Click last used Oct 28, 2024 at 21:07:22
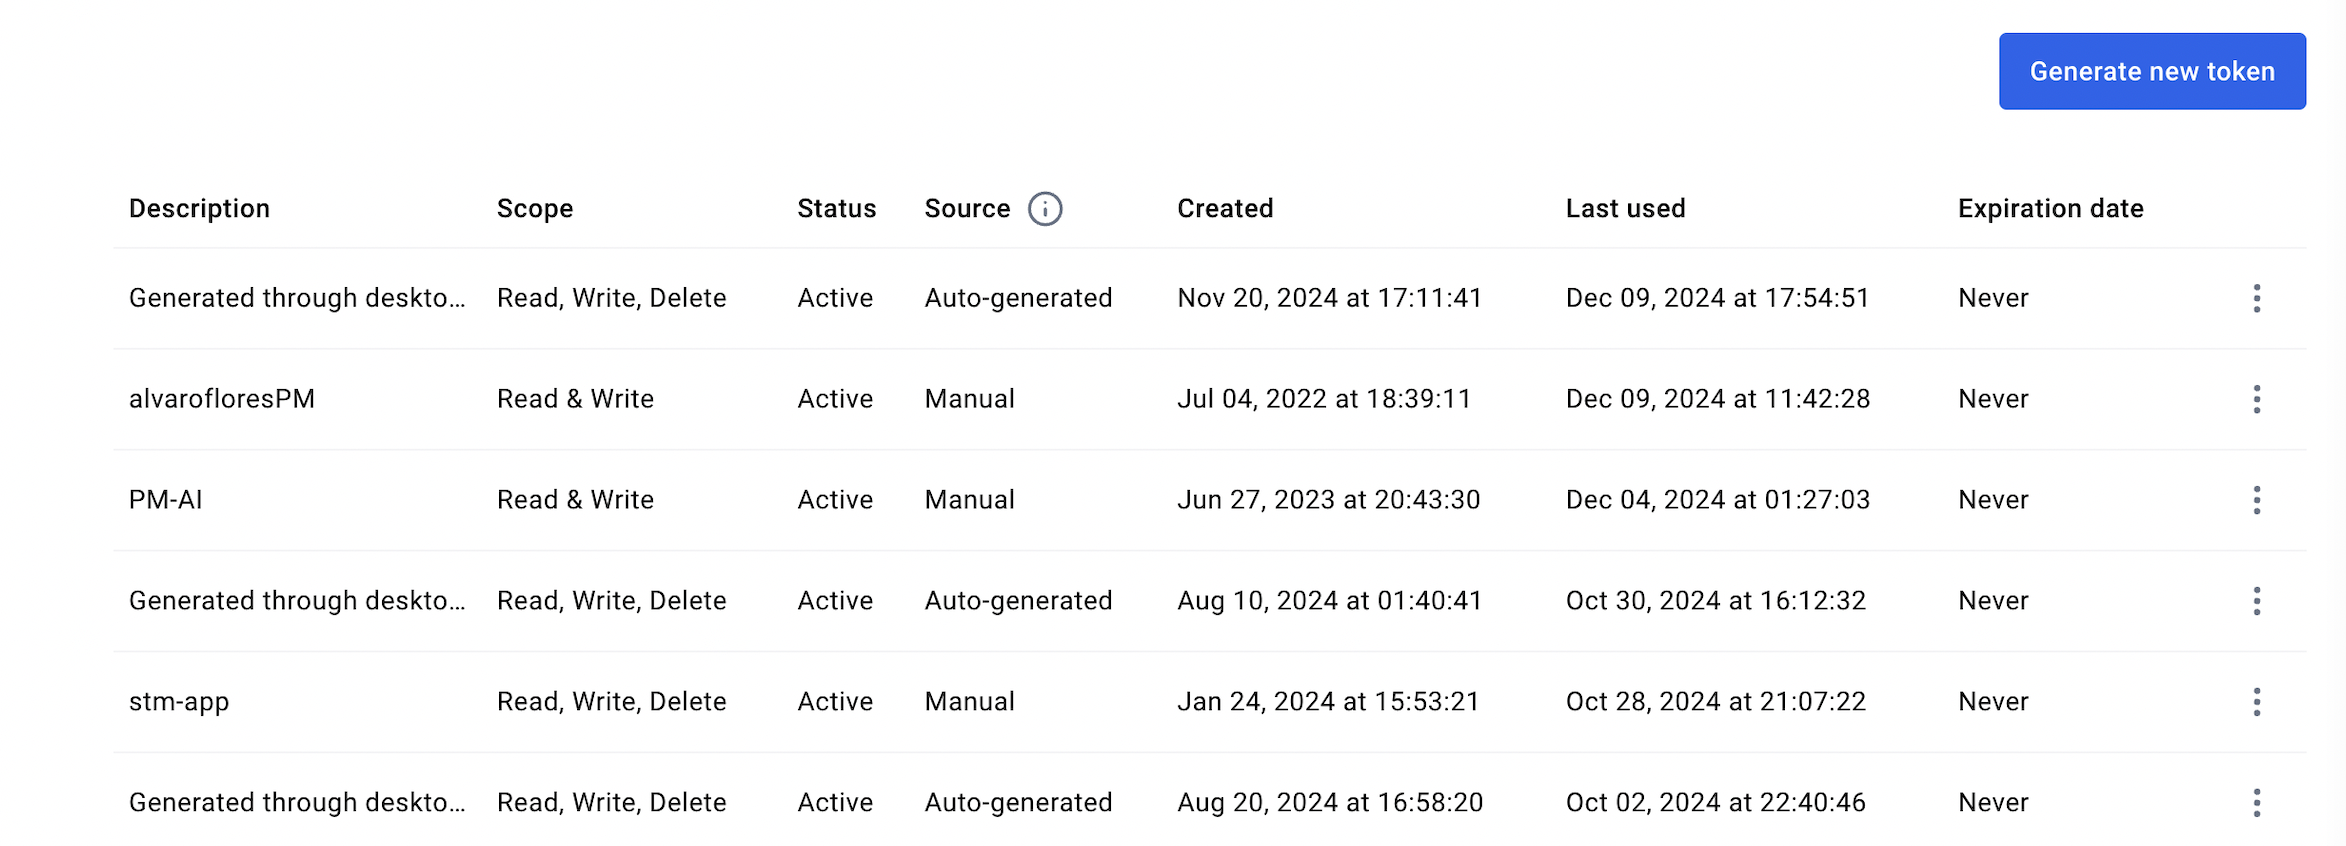 tap(1716, 702)
